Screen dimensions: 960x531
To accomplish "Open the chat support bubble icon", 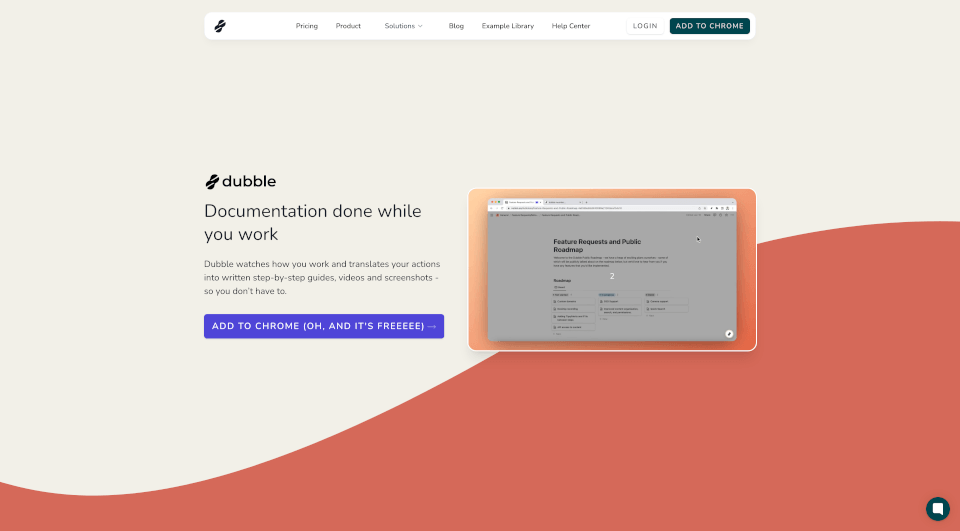I will [937, 508].
